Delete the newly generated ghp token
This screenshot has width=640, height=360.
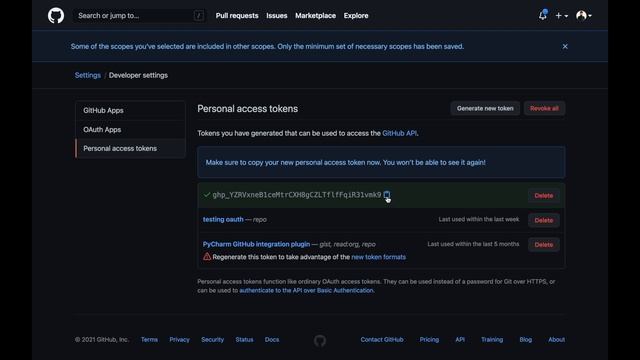coord(543,196)
